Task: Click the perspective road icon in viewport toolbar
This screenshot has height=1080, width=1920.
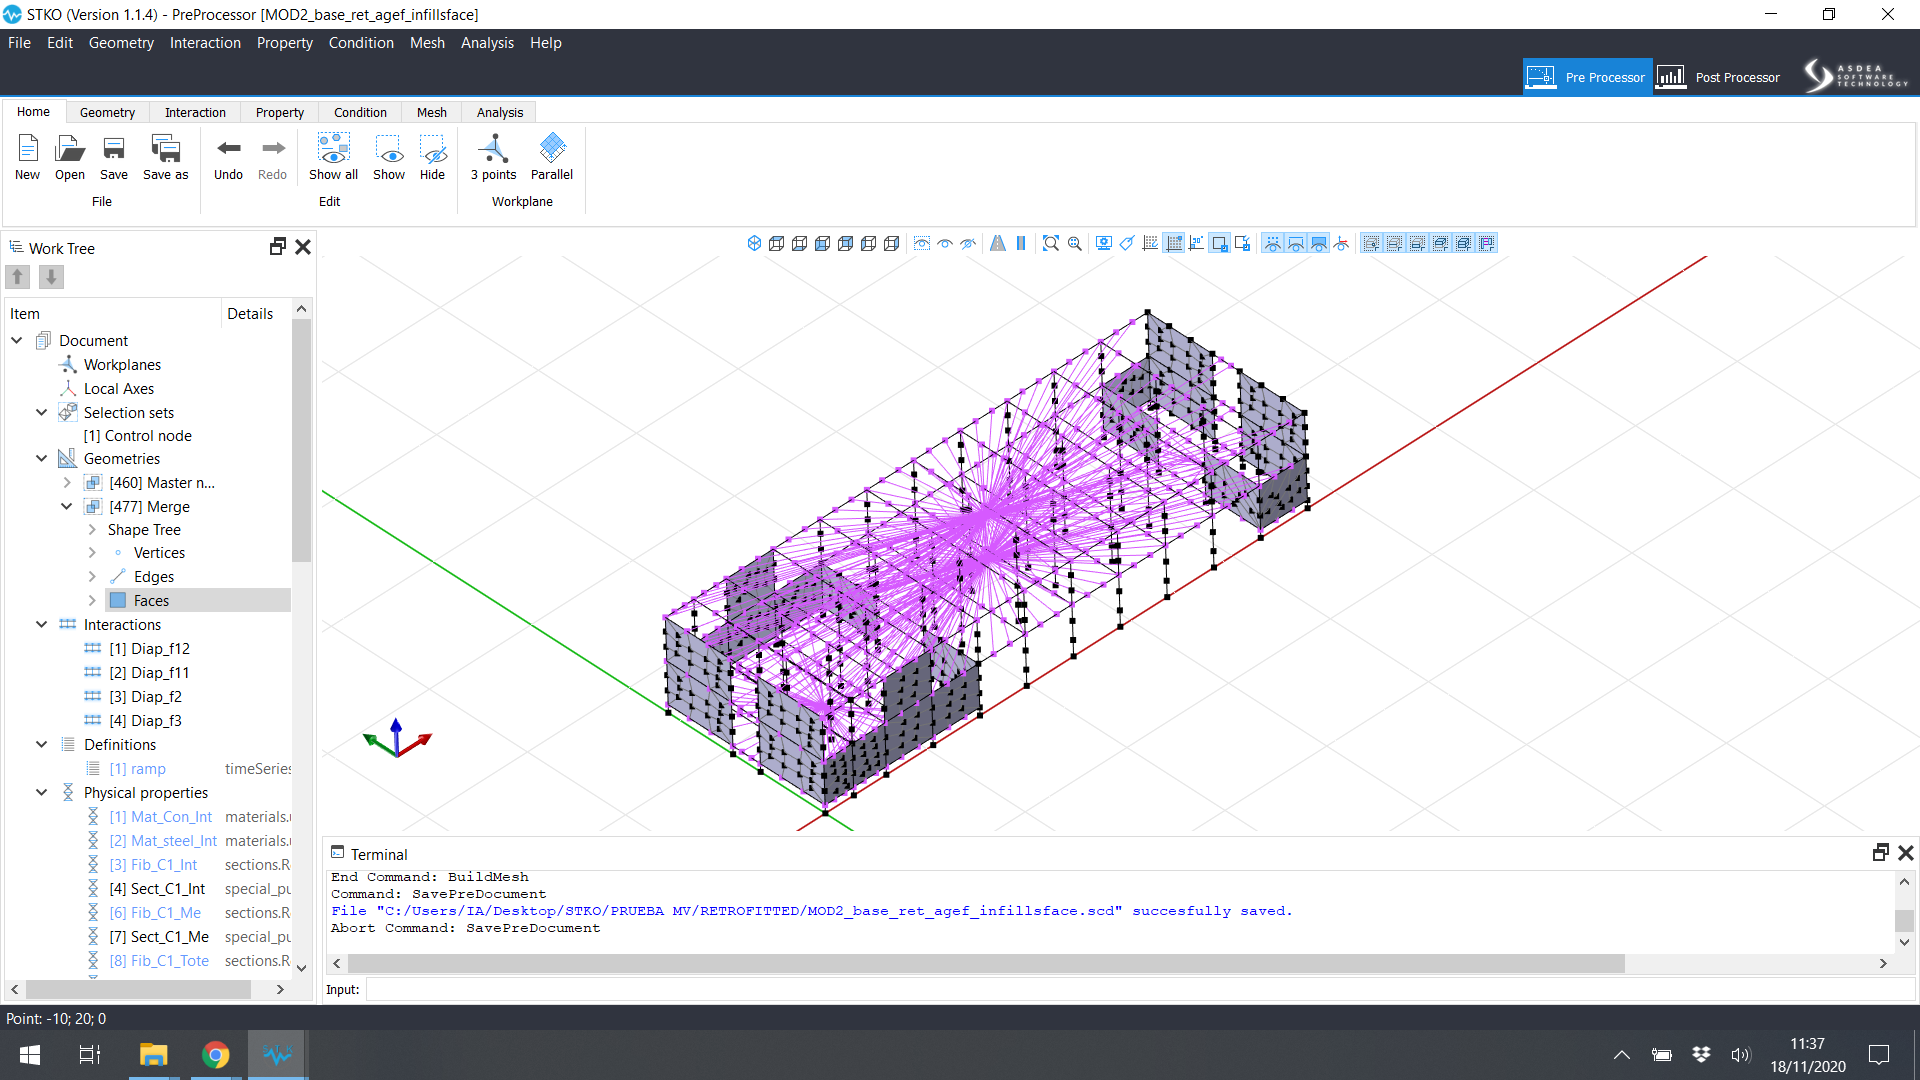Action: pyautogui.click(x=997, y=243)
